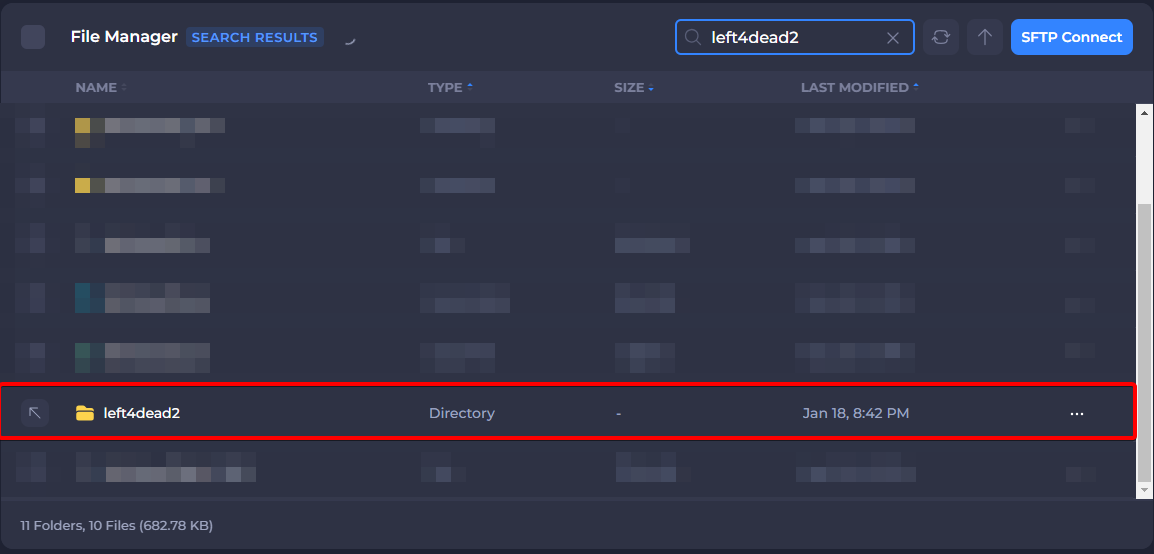Click the scrollbar down arrow

[x=1145, y=490]
